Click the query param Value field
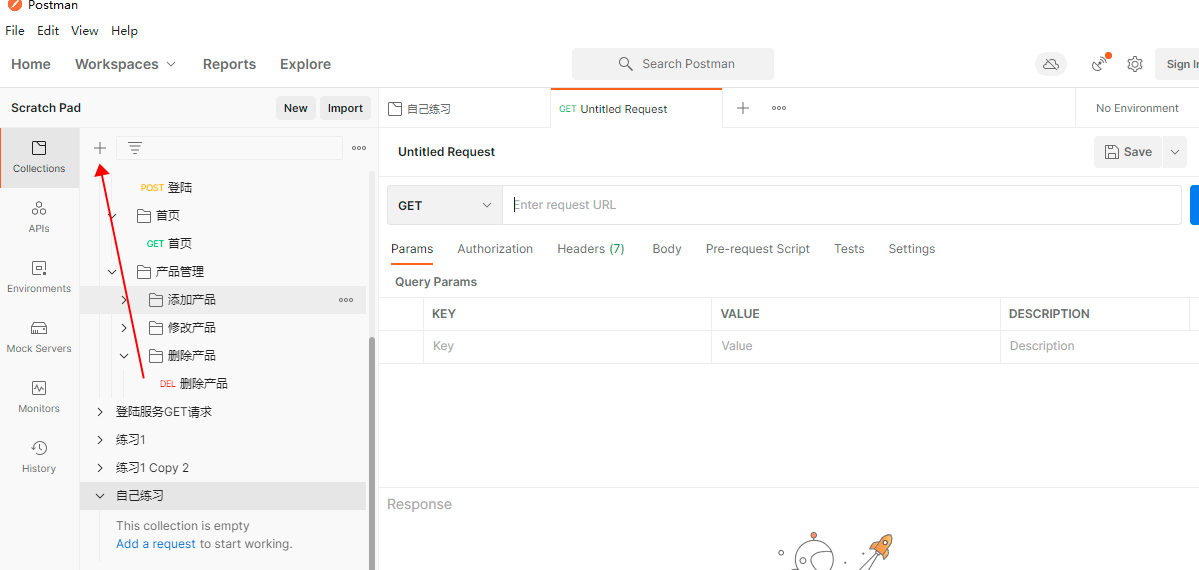This screenshot has width=1199, height=570. [x=856, y=346]
